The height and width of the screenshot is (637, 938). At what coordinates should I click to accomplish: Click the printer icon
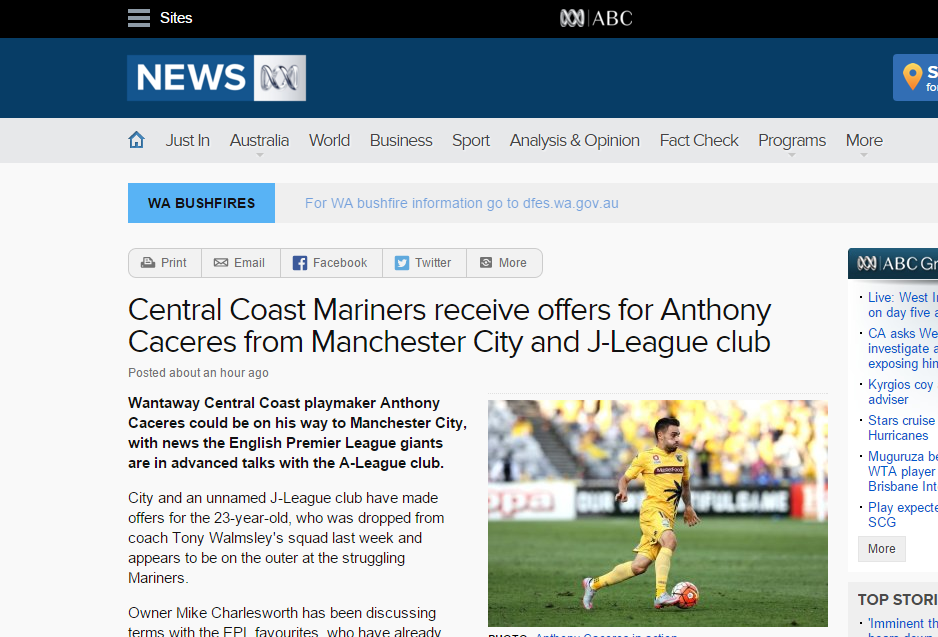point(148,263)
